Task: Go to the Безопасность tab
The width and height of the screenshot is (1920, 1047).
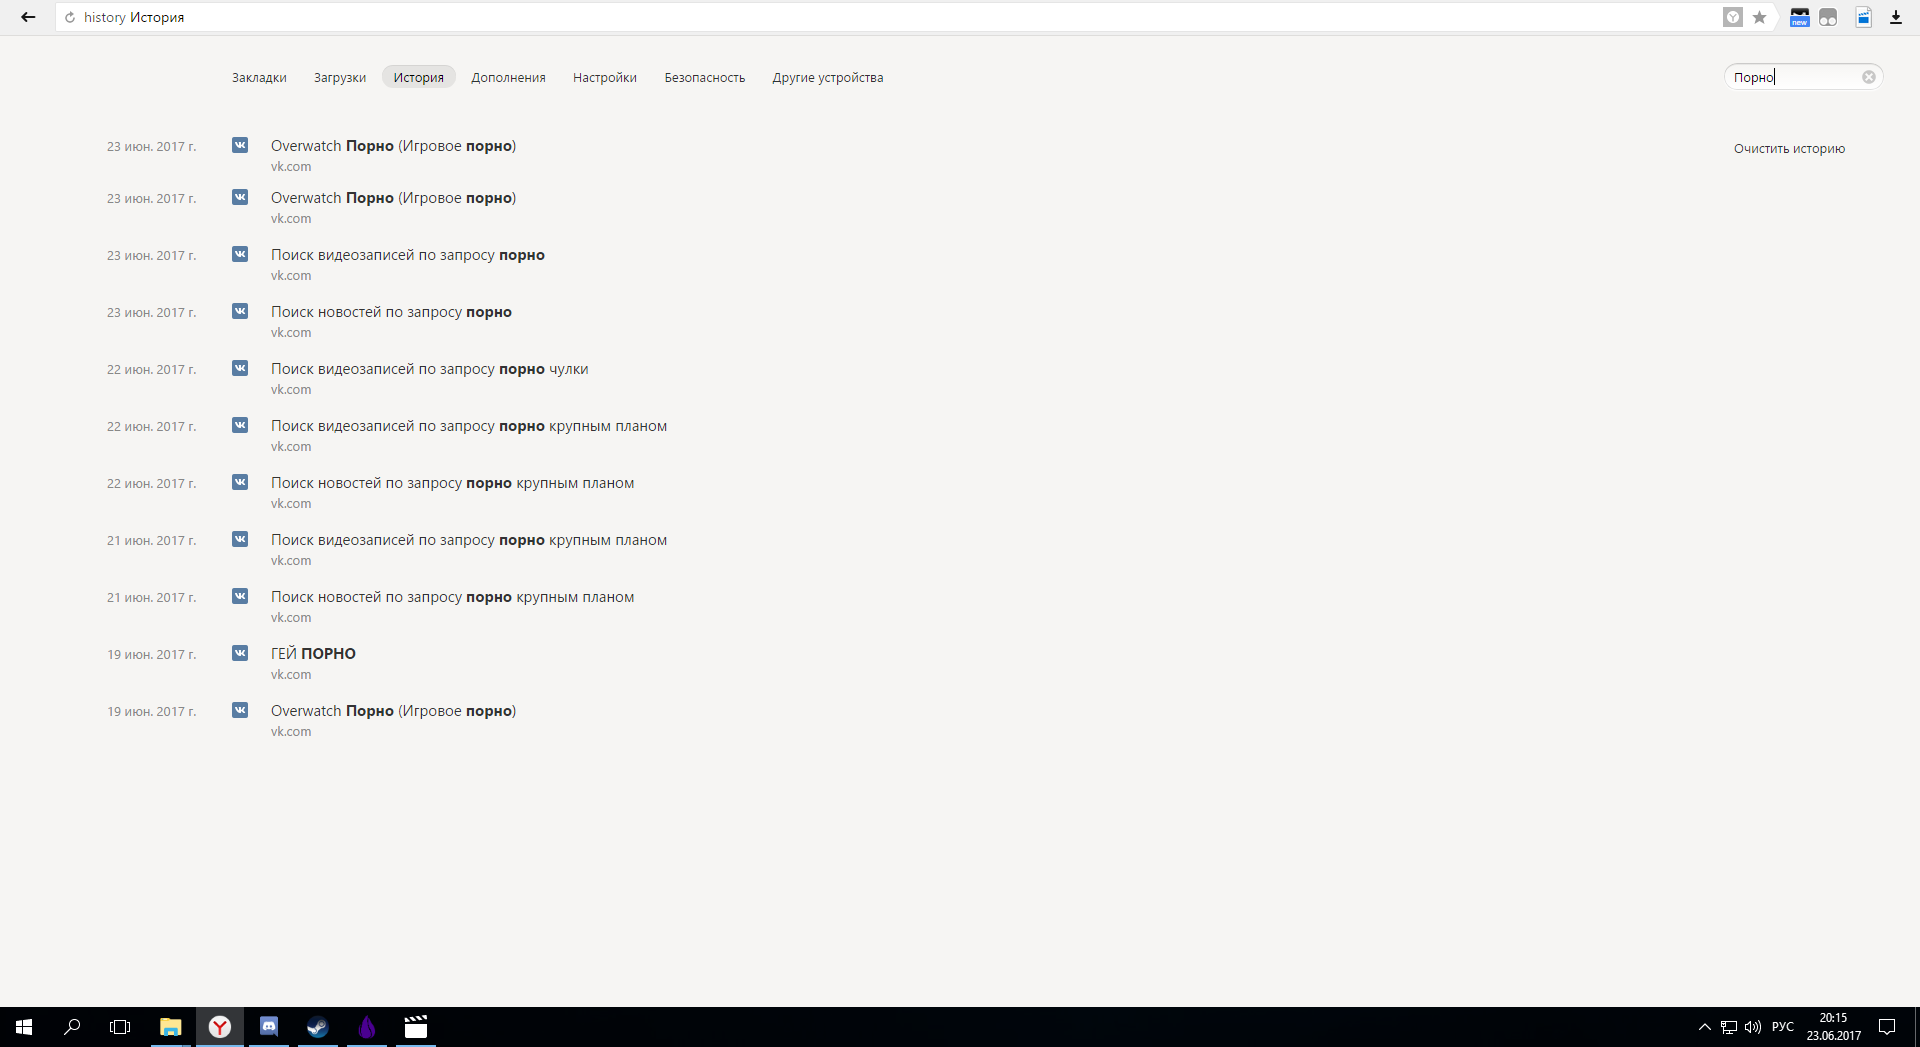Action: point(705,78)
